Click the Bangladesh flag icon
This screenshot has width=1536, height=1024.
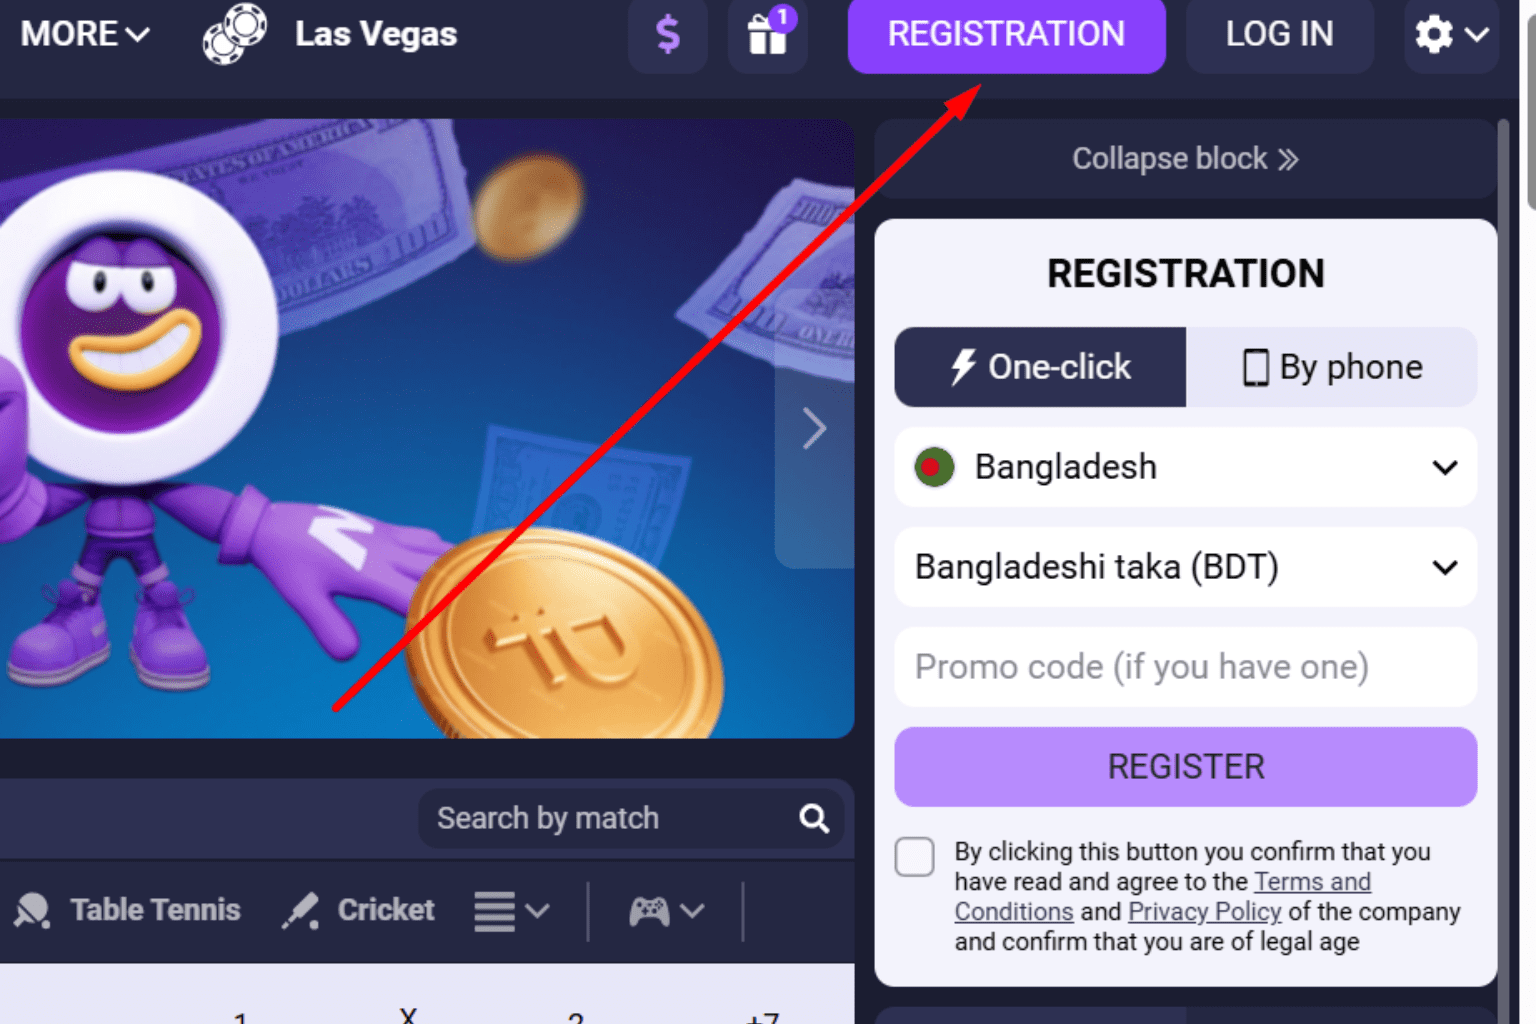coord(935,466)
